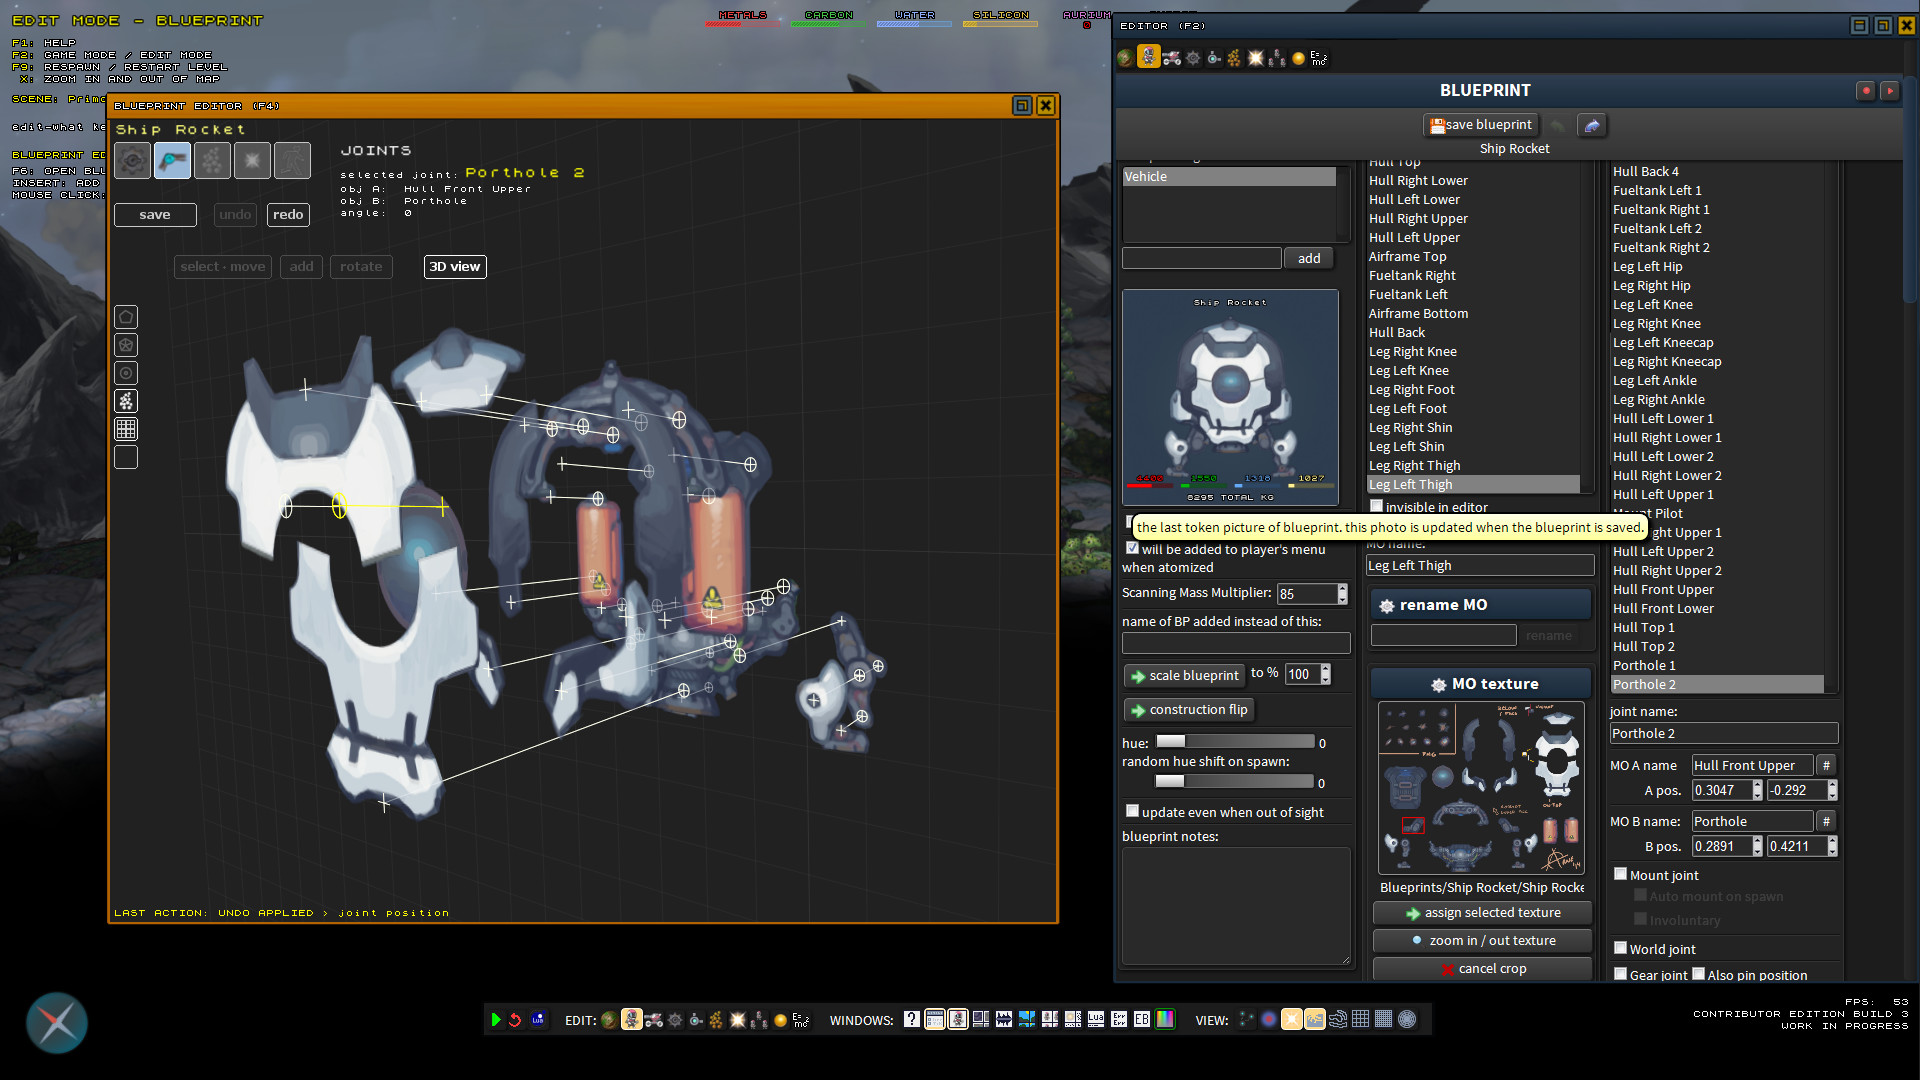Click the green play button in the bottom toolbar

pos(496,1020)
